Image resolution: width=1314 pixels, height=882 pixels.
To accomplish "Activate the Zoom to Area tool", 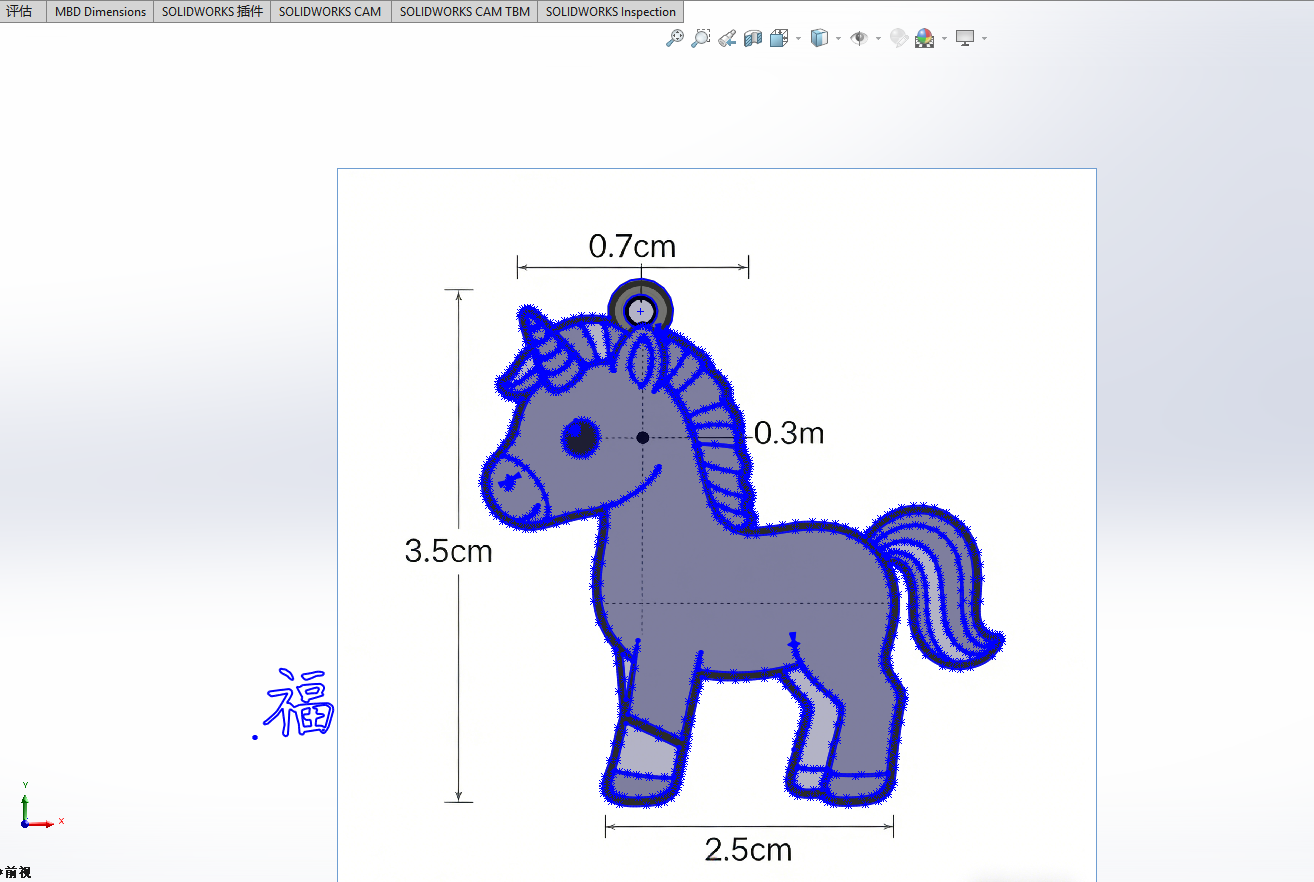I will 701,38.
